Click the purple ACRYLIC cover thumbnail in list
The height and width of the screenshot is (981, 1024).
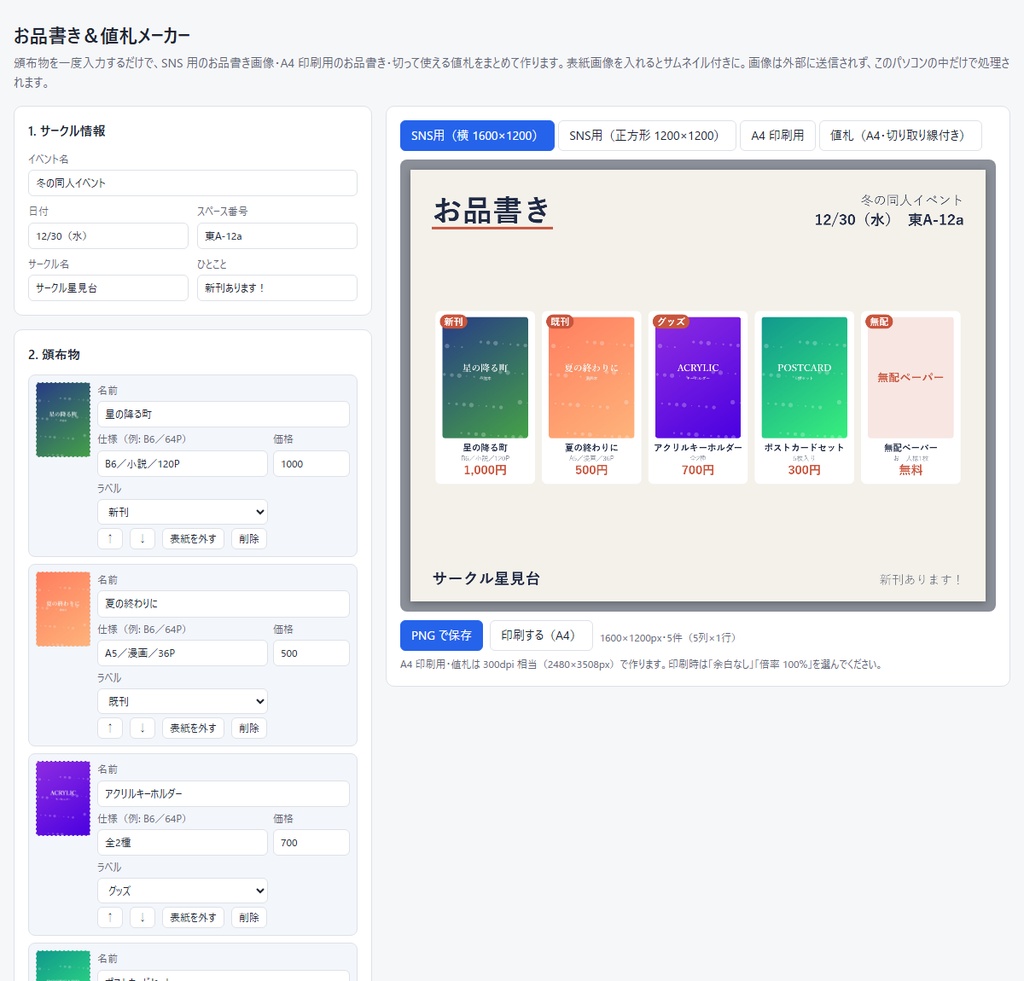[x=63, y=798]
